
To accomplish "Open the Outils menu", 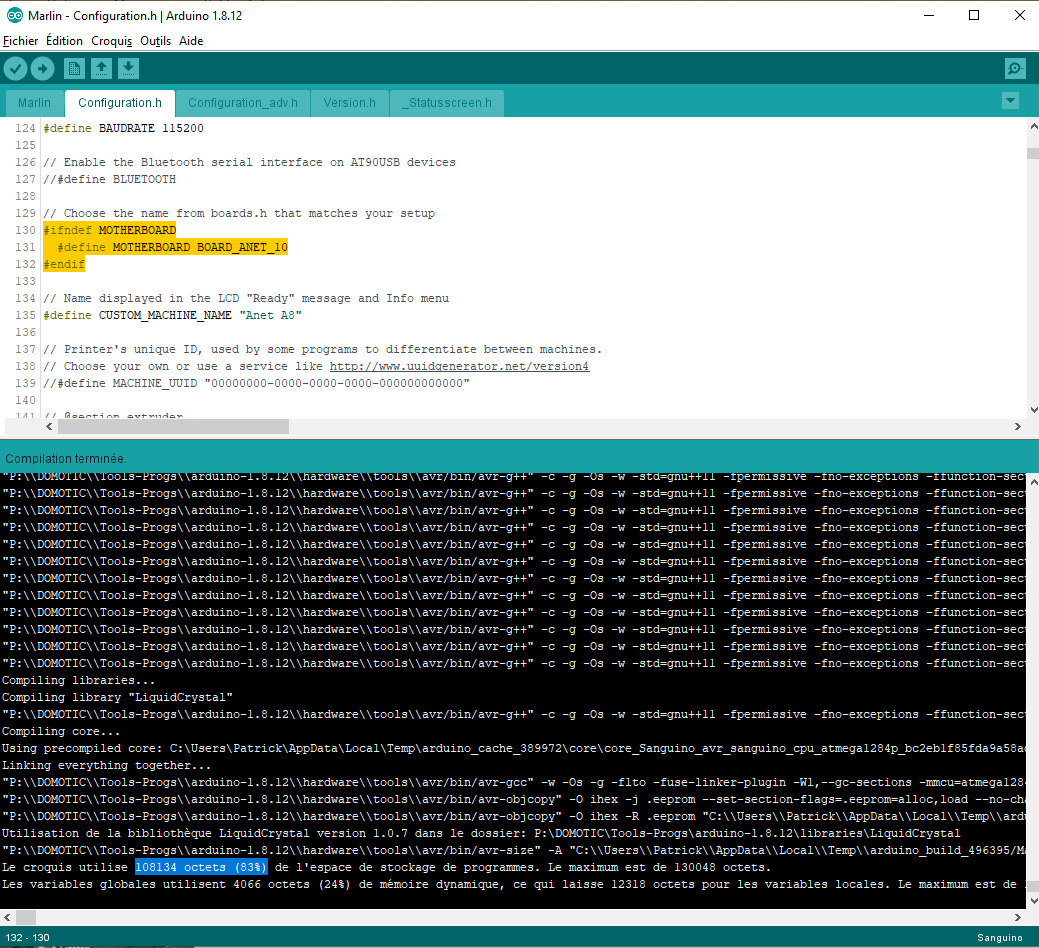I will click(x=155, y=41).
